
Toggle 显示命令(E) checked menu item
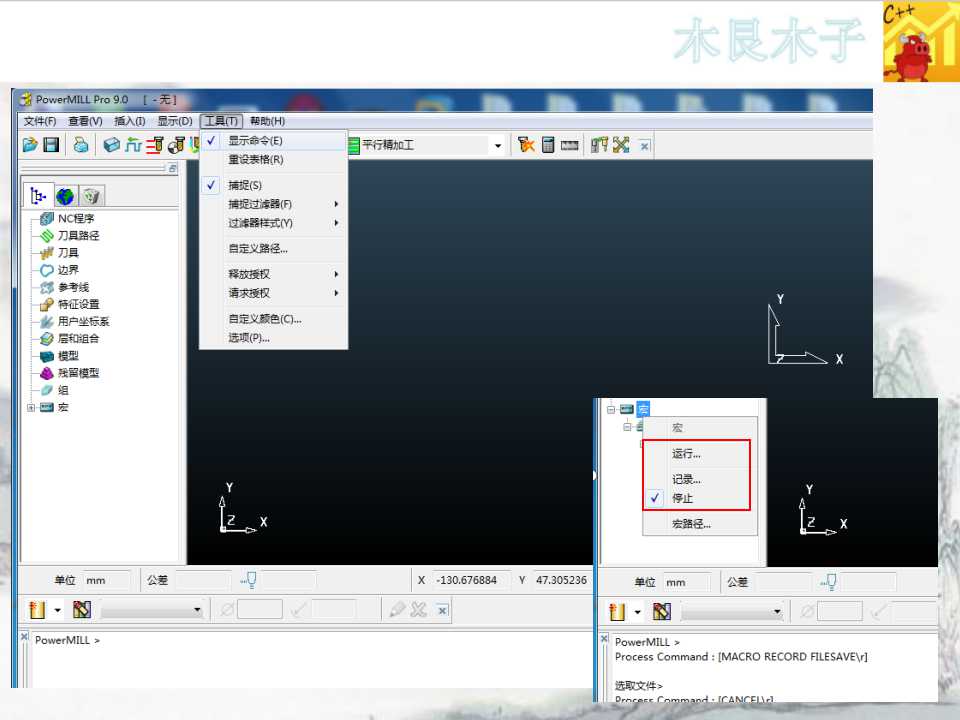pos(273,141)
